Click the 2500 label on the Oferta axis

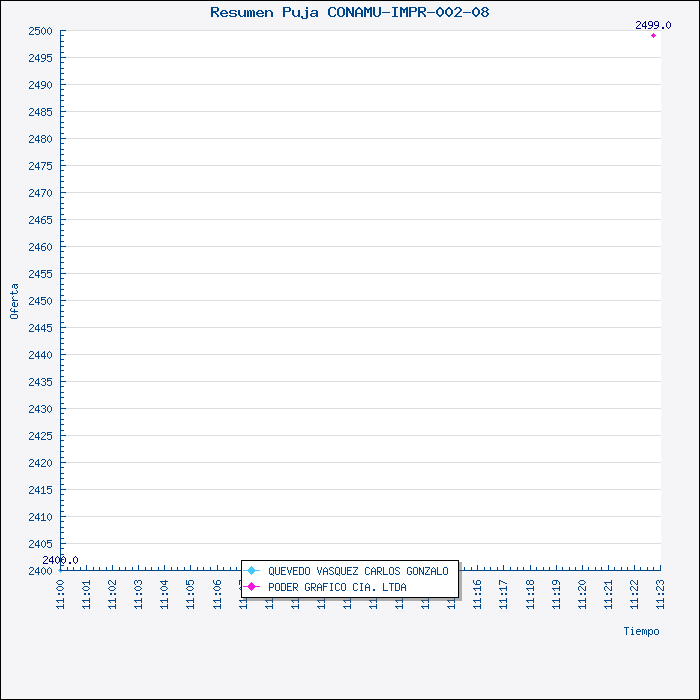(x=40, y=31)
